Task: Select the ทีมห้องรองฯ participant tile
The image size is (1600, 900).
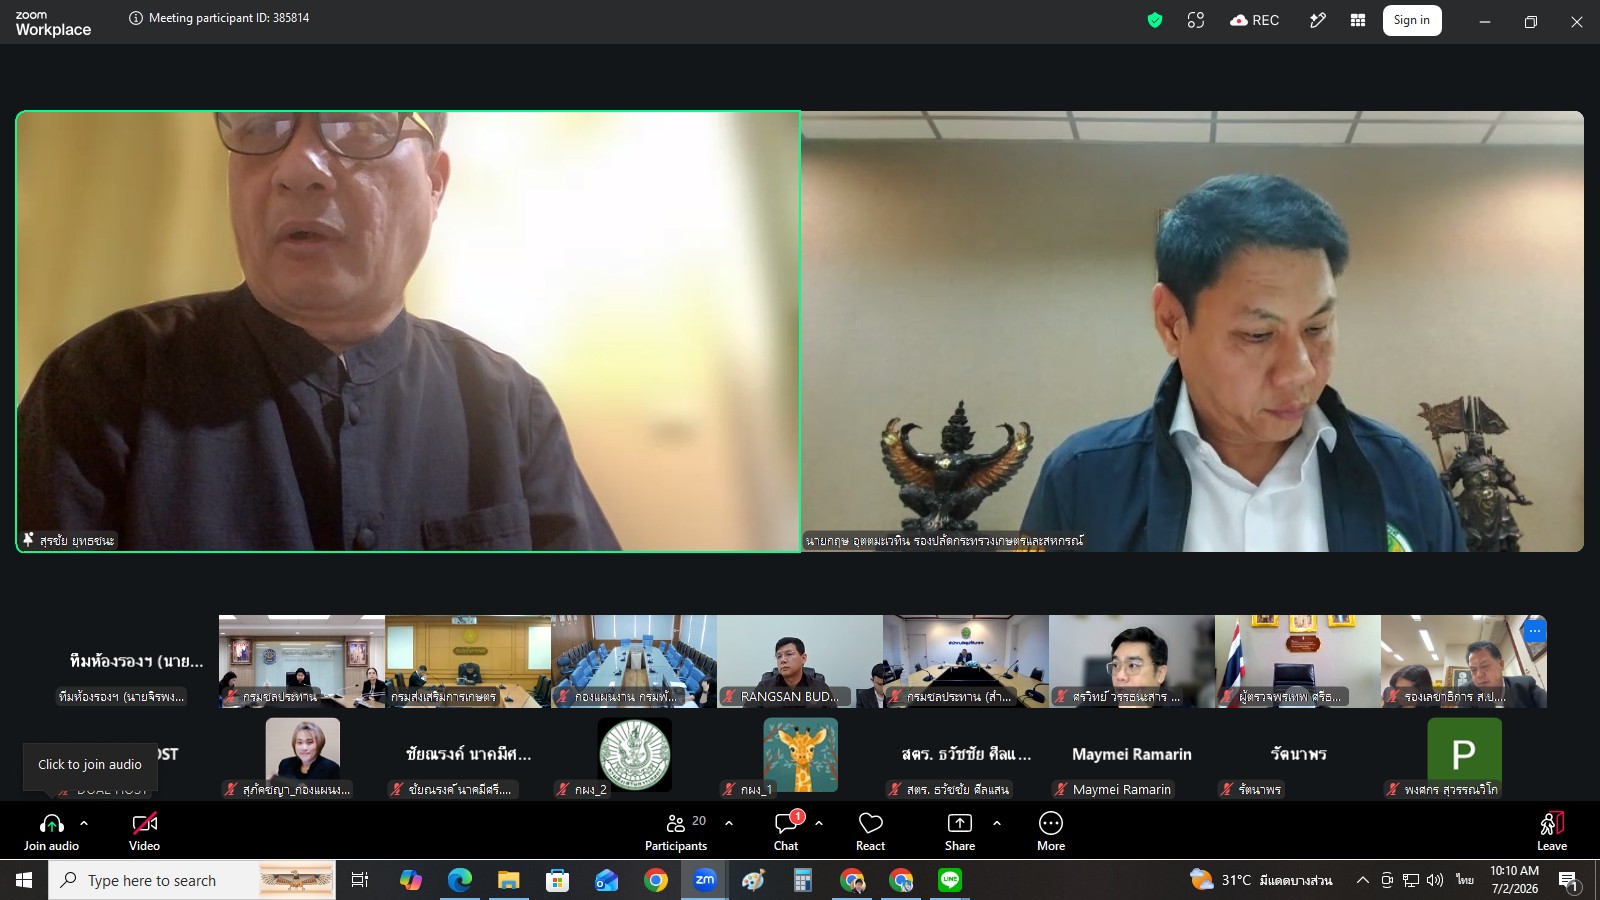Action: click(136, 661)
